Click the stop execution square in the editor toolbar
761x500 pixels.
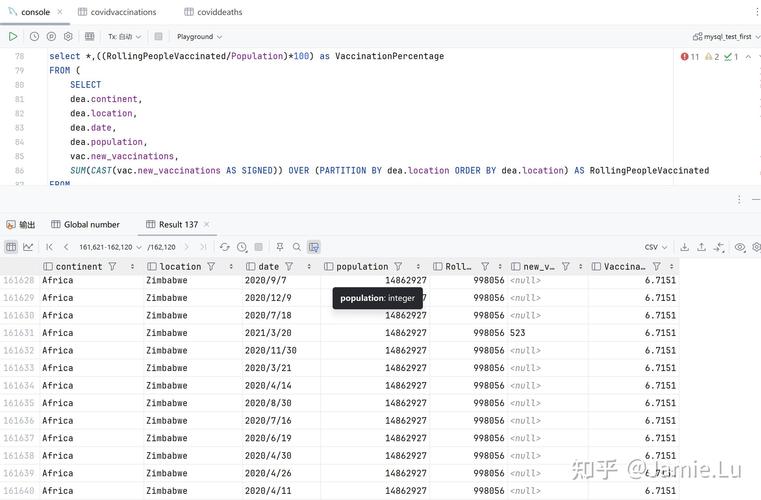(158, 36)
